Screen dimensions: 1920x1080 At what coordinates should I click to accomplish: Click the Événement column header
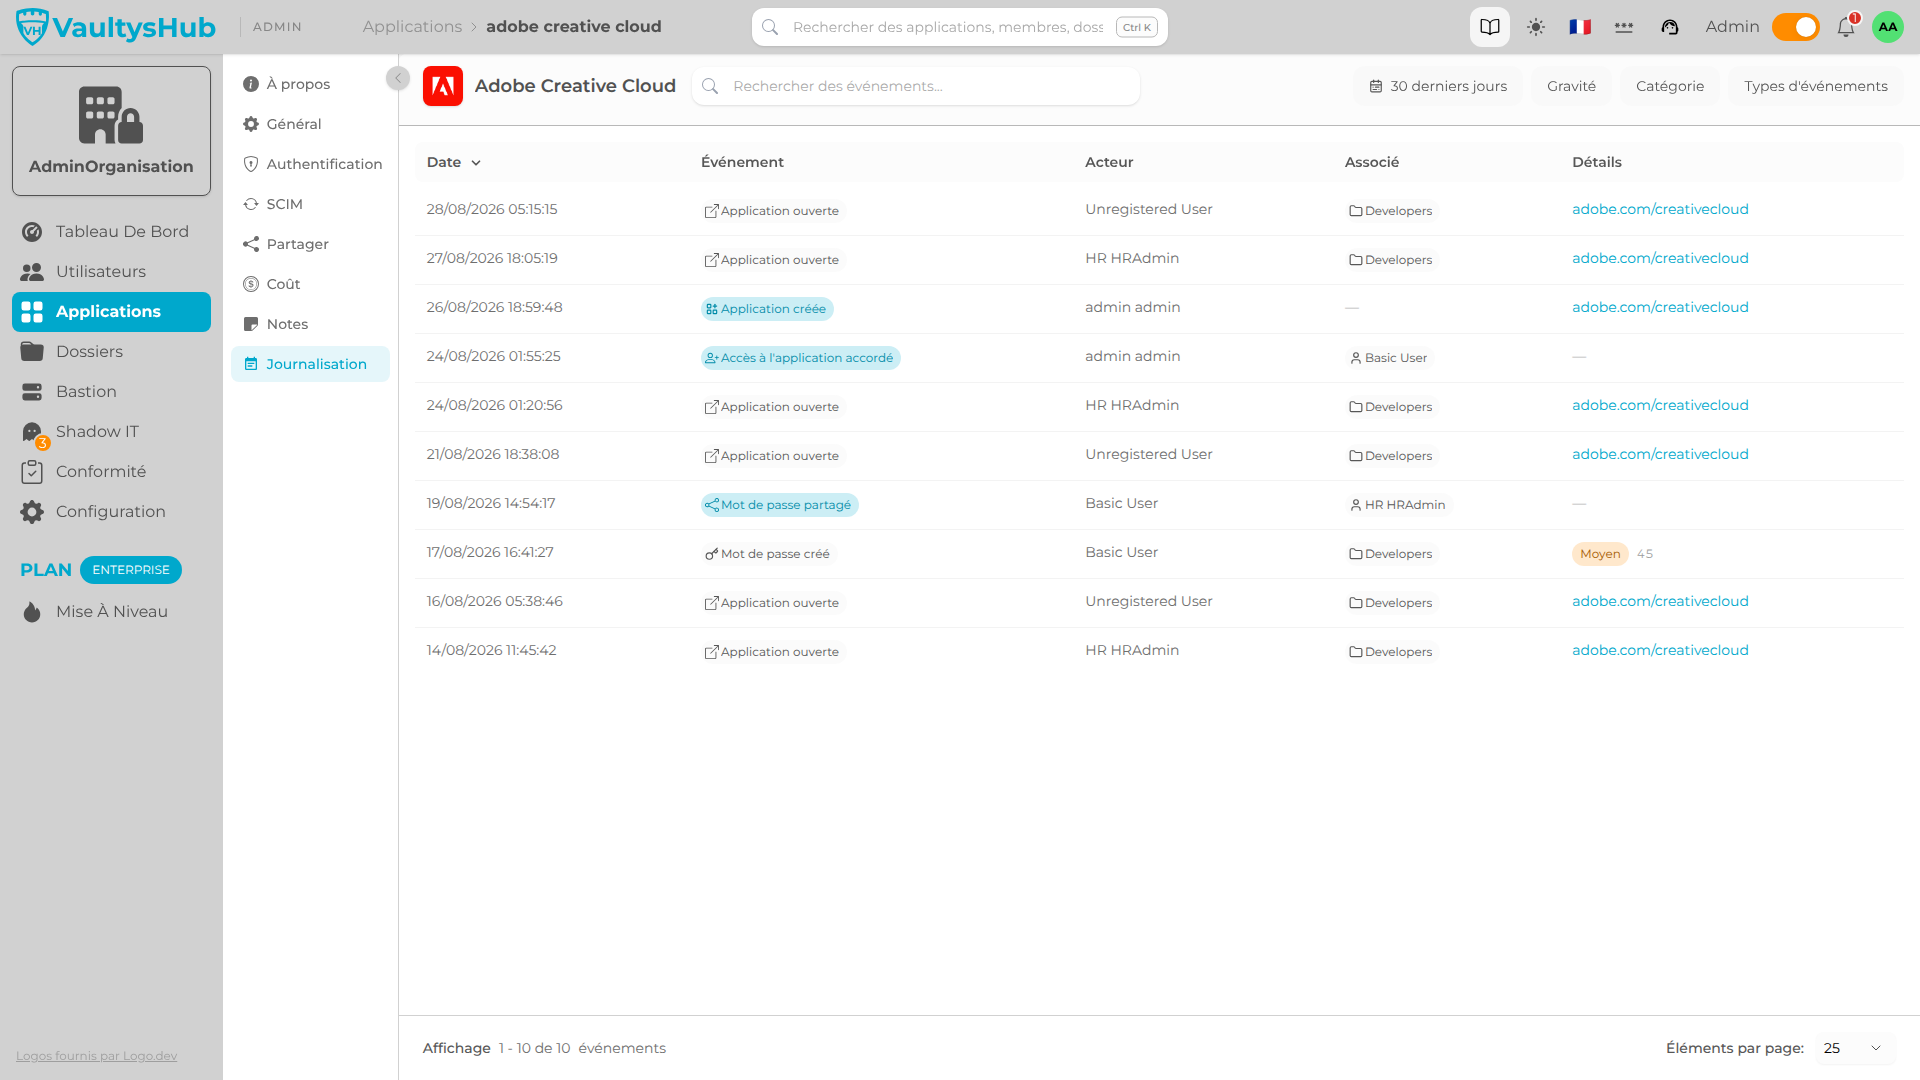[742, 162]
